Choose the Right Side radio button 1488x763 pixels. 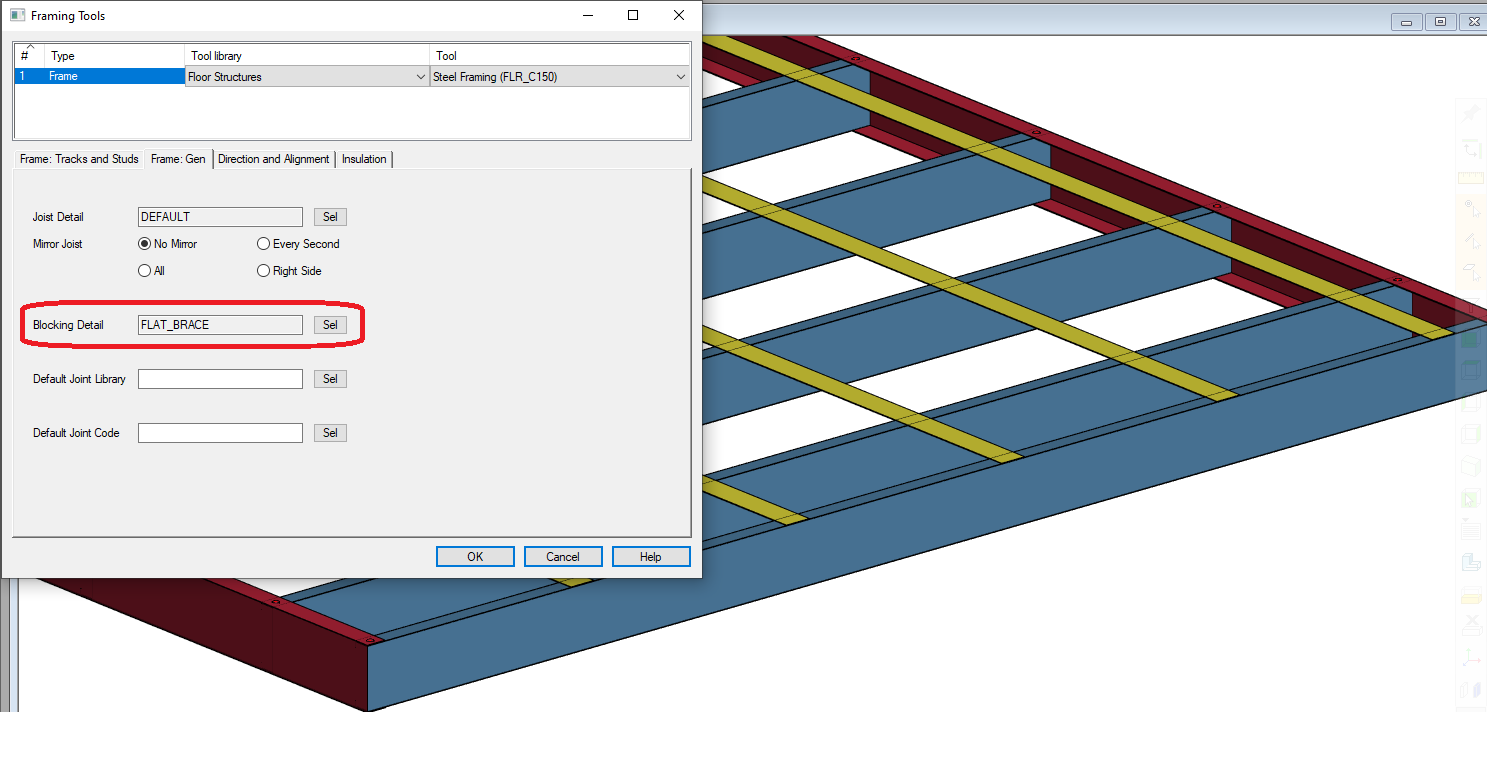[x=264, y=271]
